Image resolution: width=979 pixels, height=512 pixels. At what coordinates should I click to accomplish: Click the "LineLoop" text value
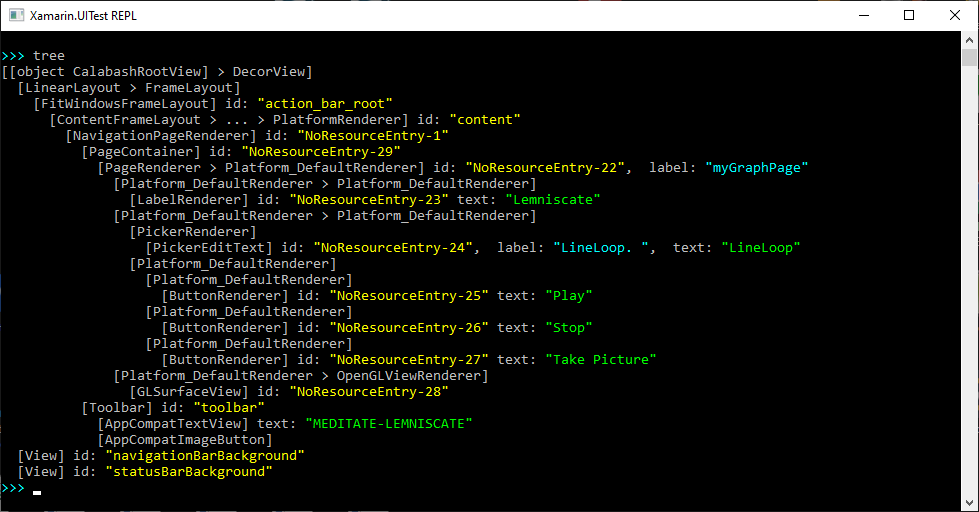pyautogui.click(x=760, y=248)
